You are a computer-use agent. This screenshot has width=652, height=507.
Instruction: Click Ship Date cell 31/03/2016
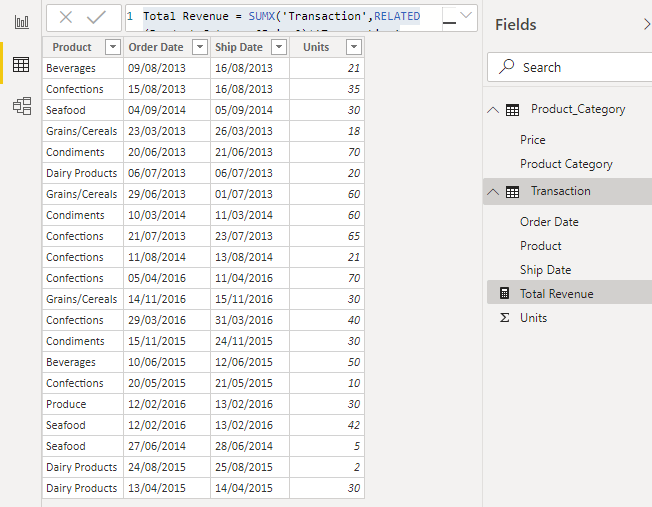tap(249, 320)
